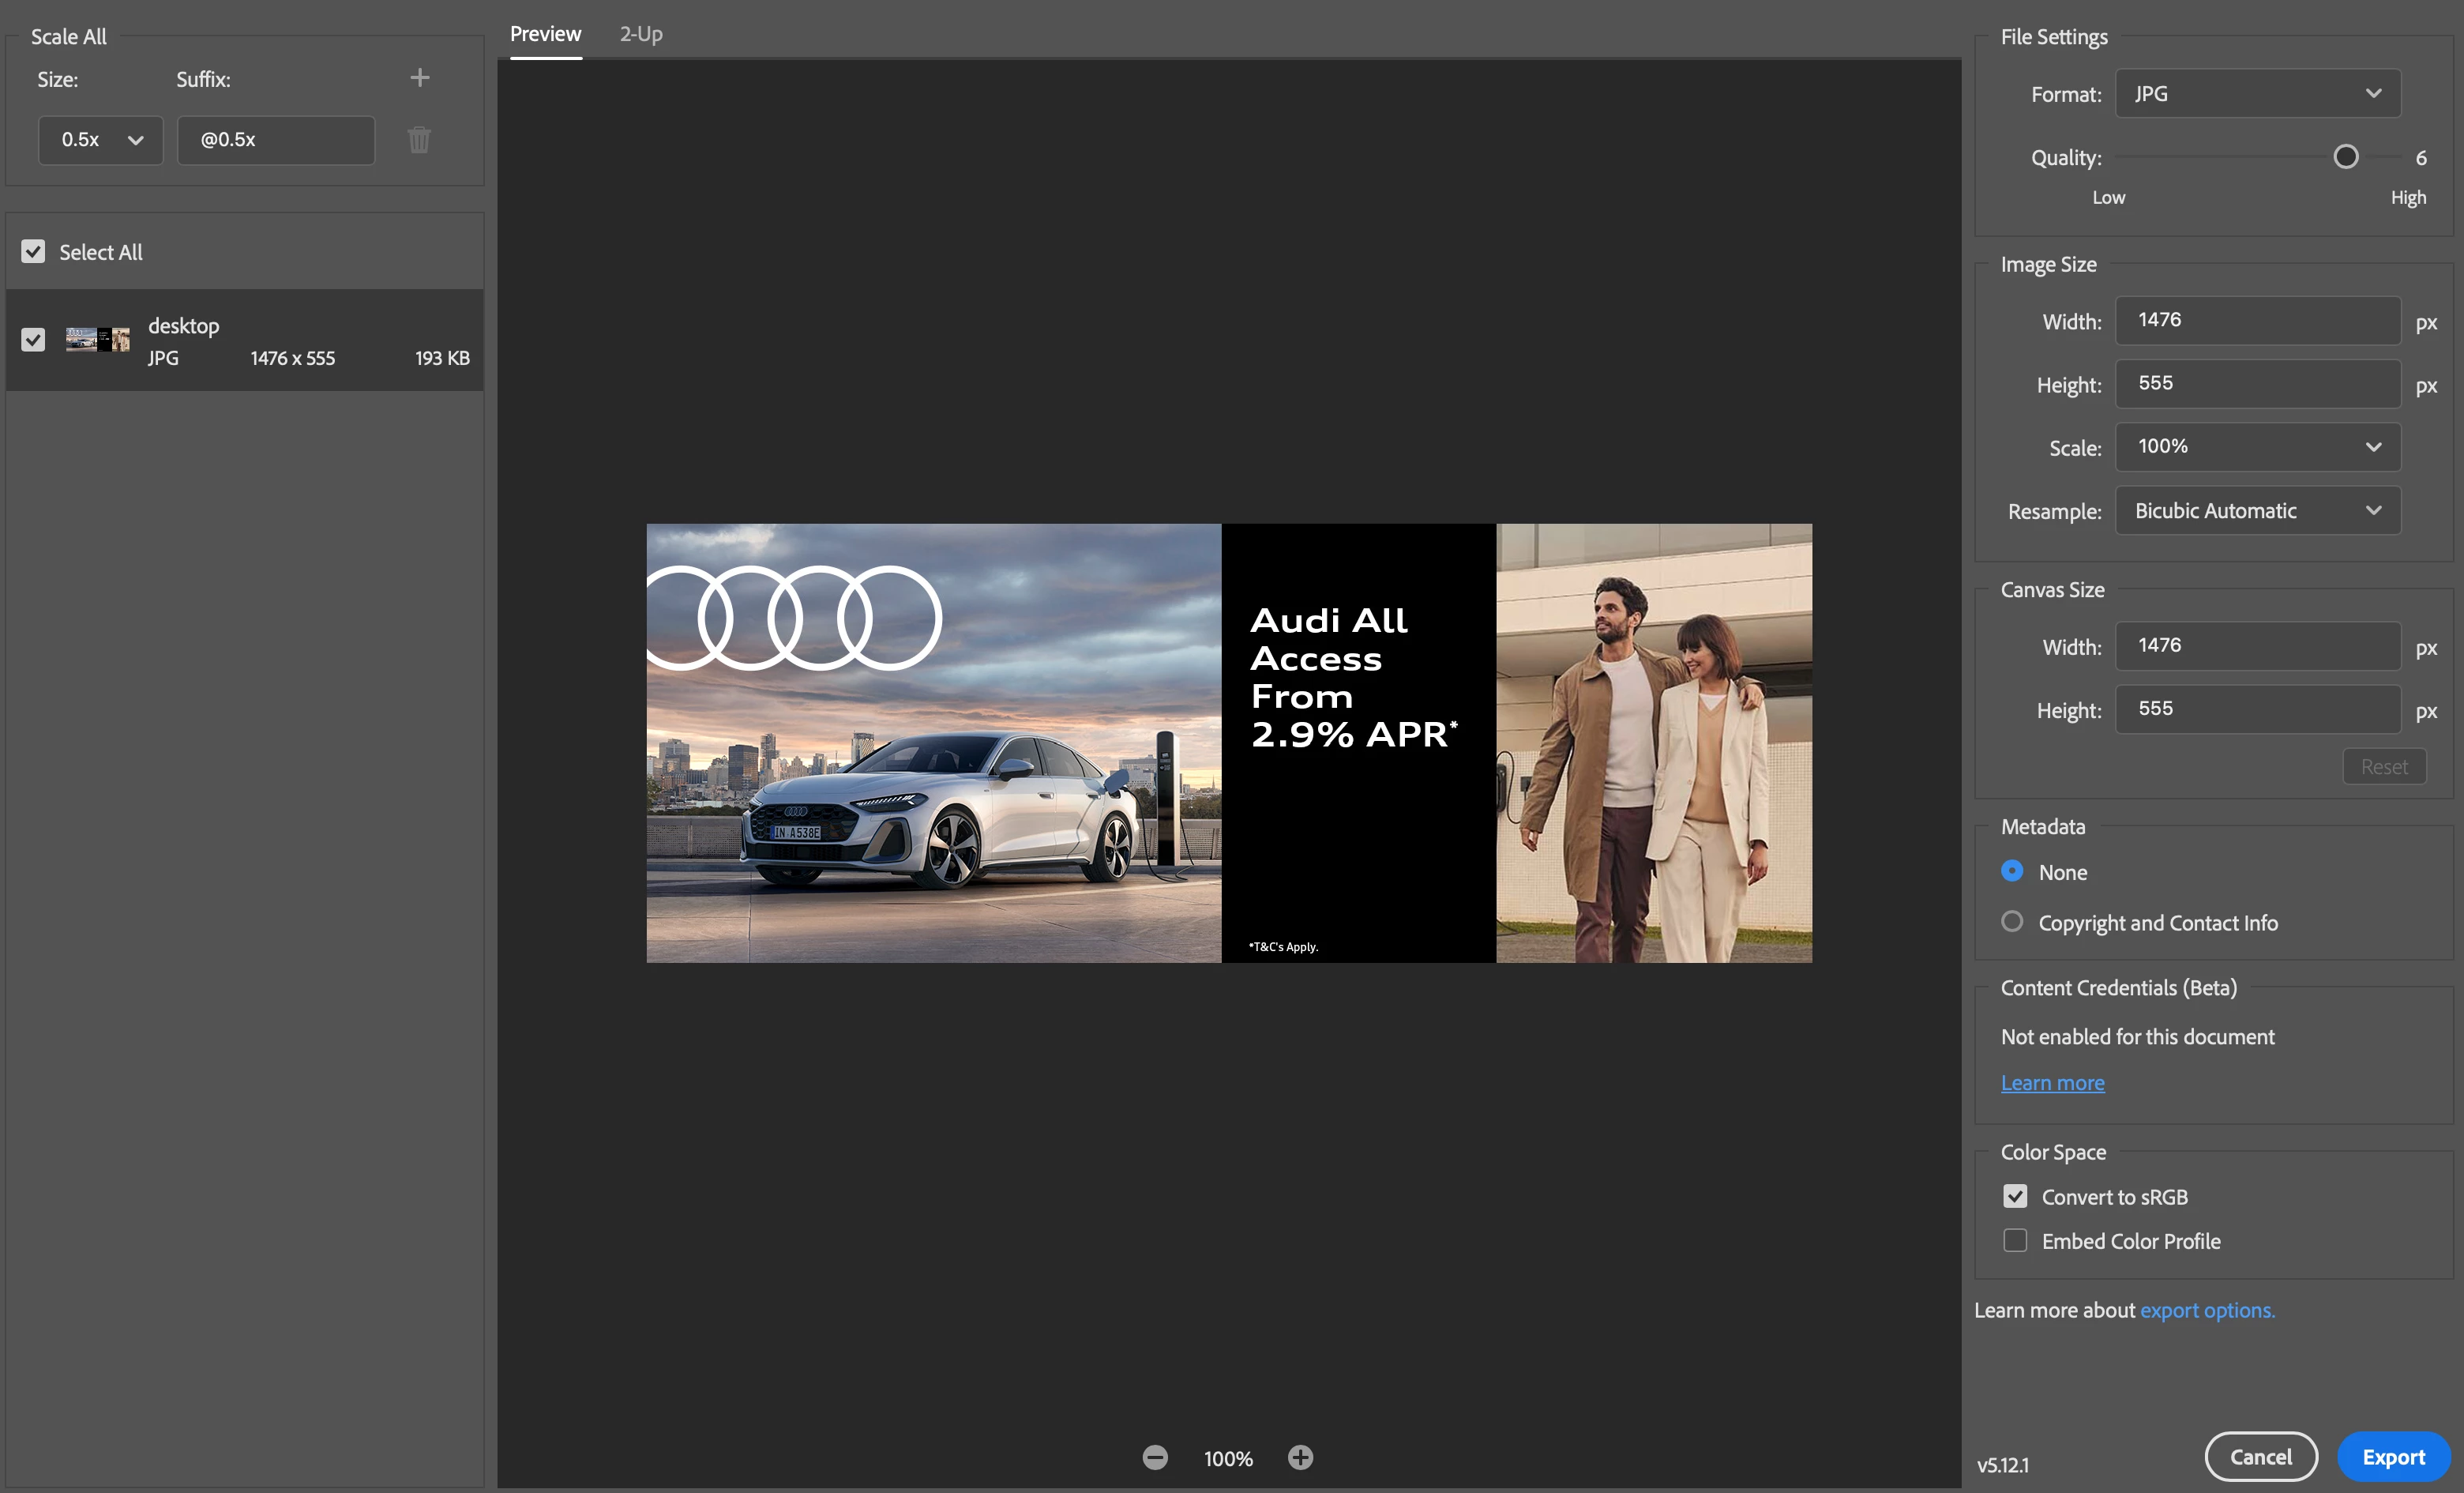2464x1493 pixels.
Task: Click the plus icon to add scale size
Action: click(420, 78)
